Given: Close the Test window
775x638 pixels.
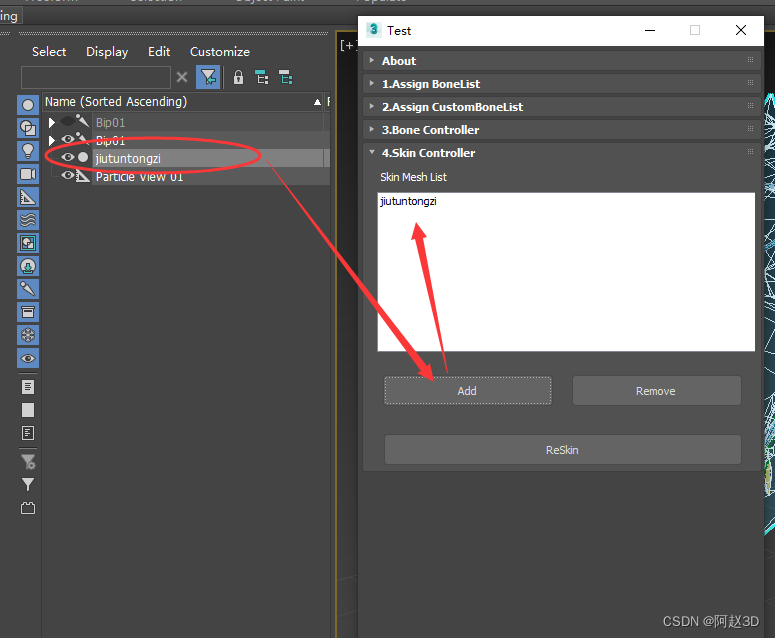Looking at the screenshot, I should click(x=740, y=31).
